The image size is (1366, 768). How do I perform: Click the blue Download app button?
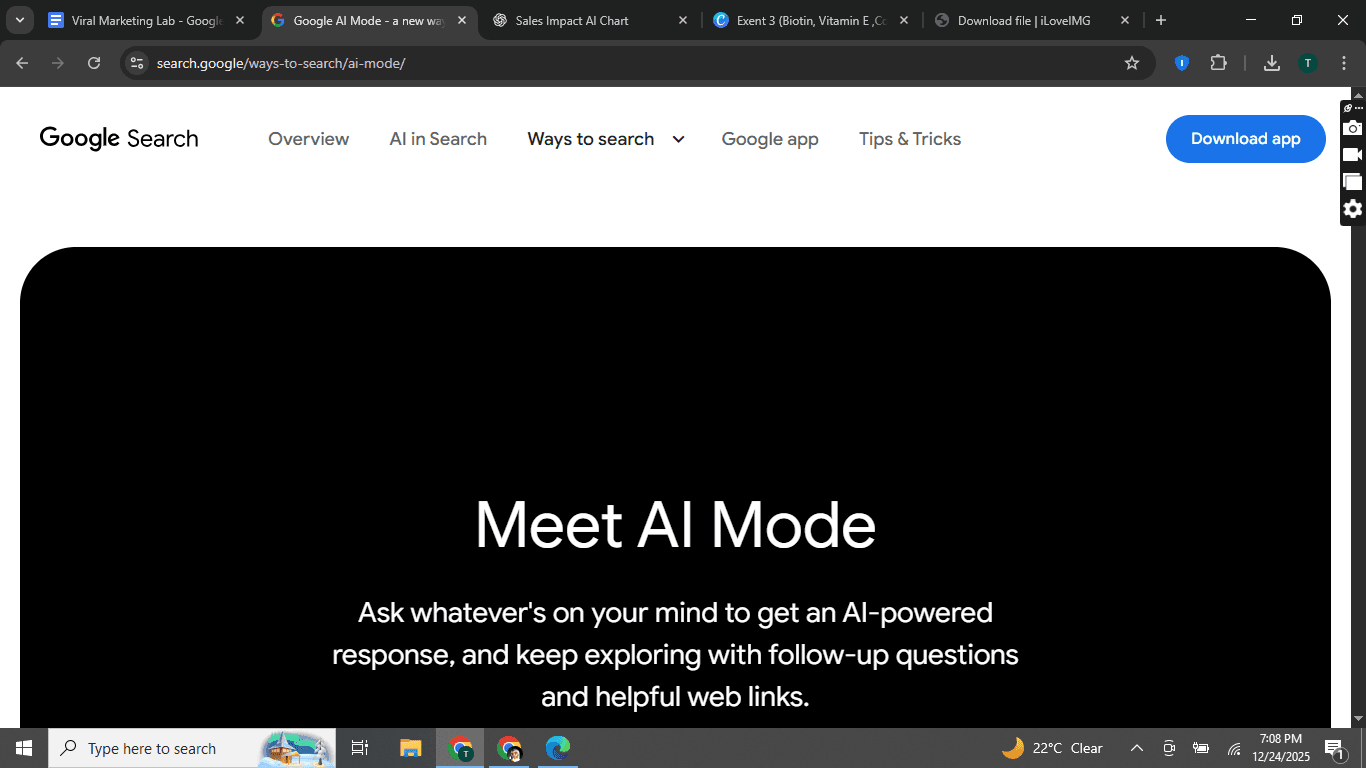[x=1245, y=139]
